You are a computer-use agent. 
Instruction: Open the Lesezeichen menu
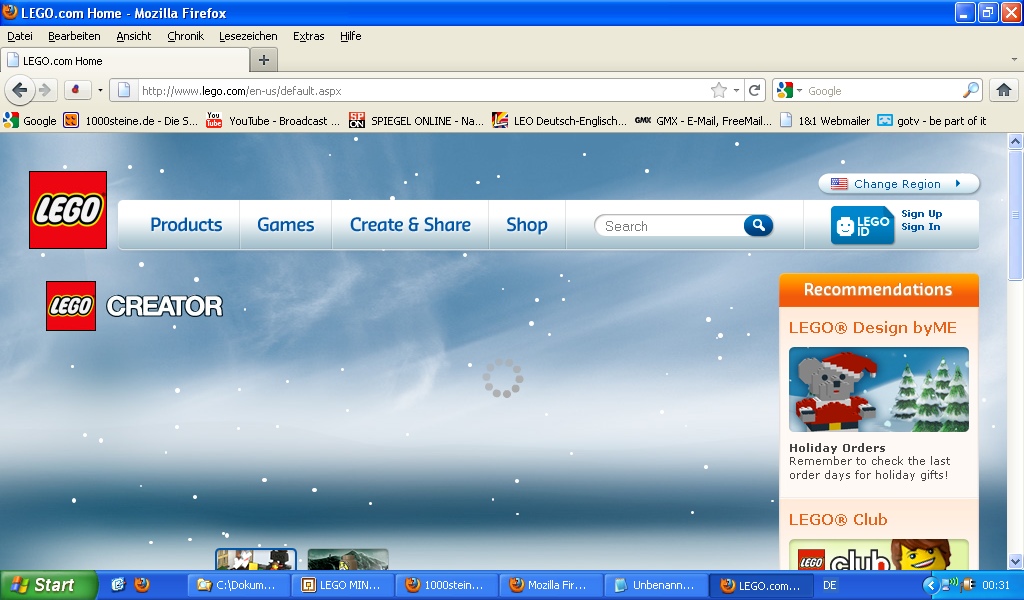pos(248,36)
